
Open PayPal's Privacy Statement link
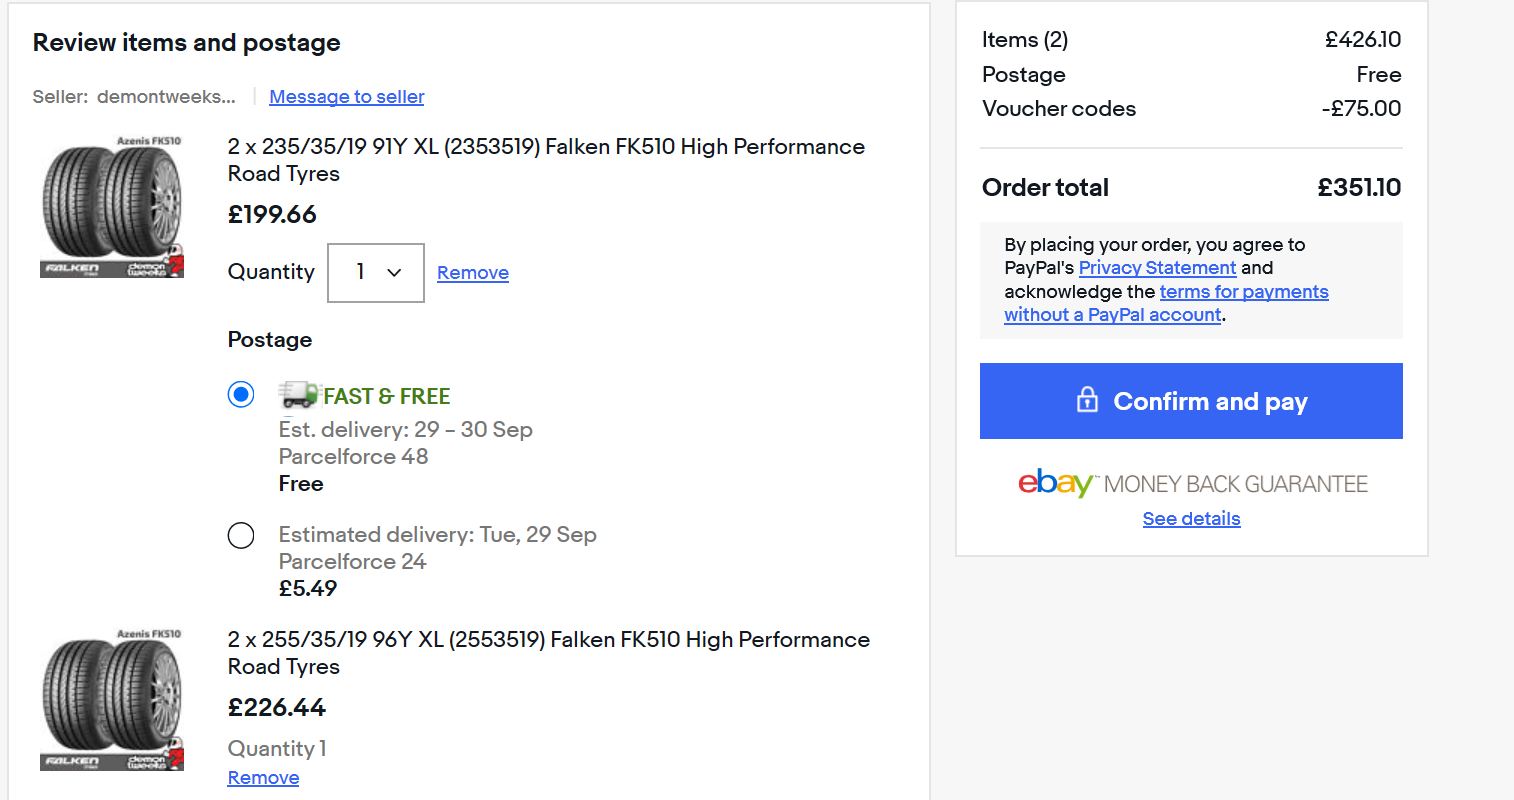coord(1157,268)
